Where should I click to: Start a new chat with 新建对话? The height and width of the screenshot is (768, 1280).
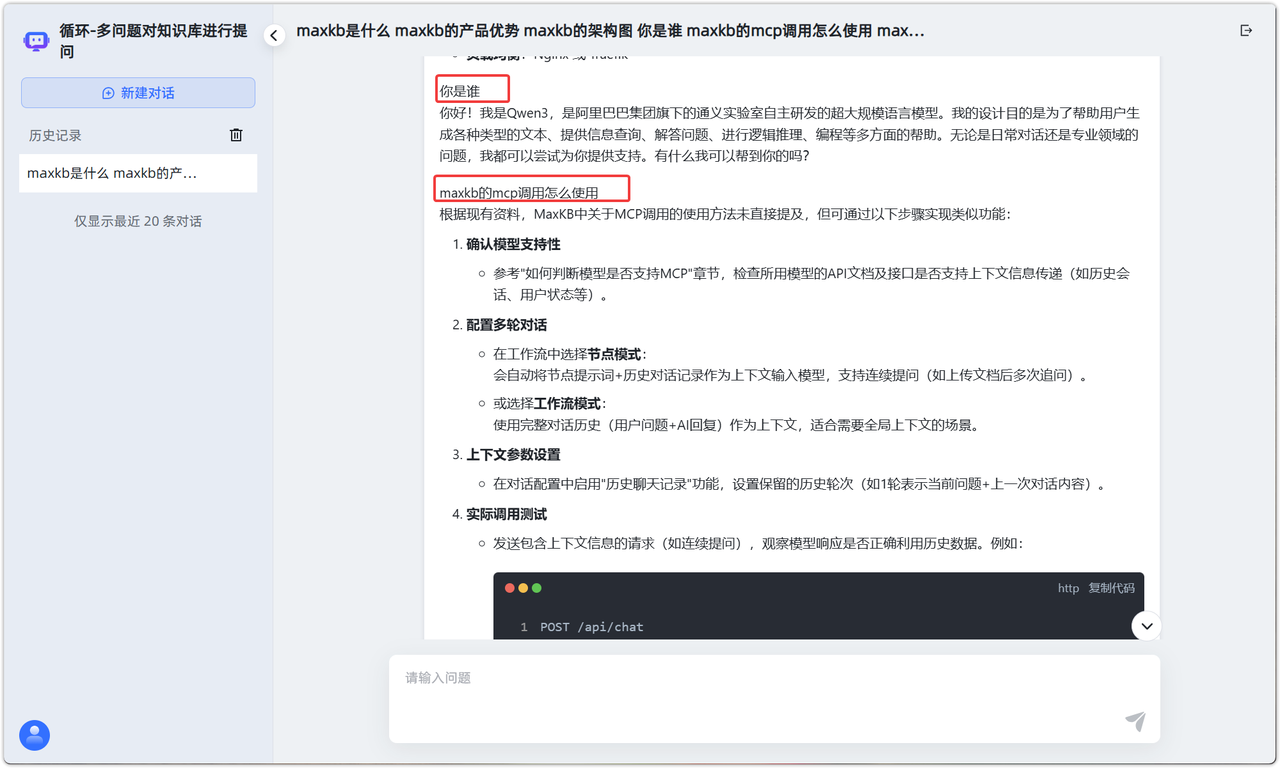138,93
